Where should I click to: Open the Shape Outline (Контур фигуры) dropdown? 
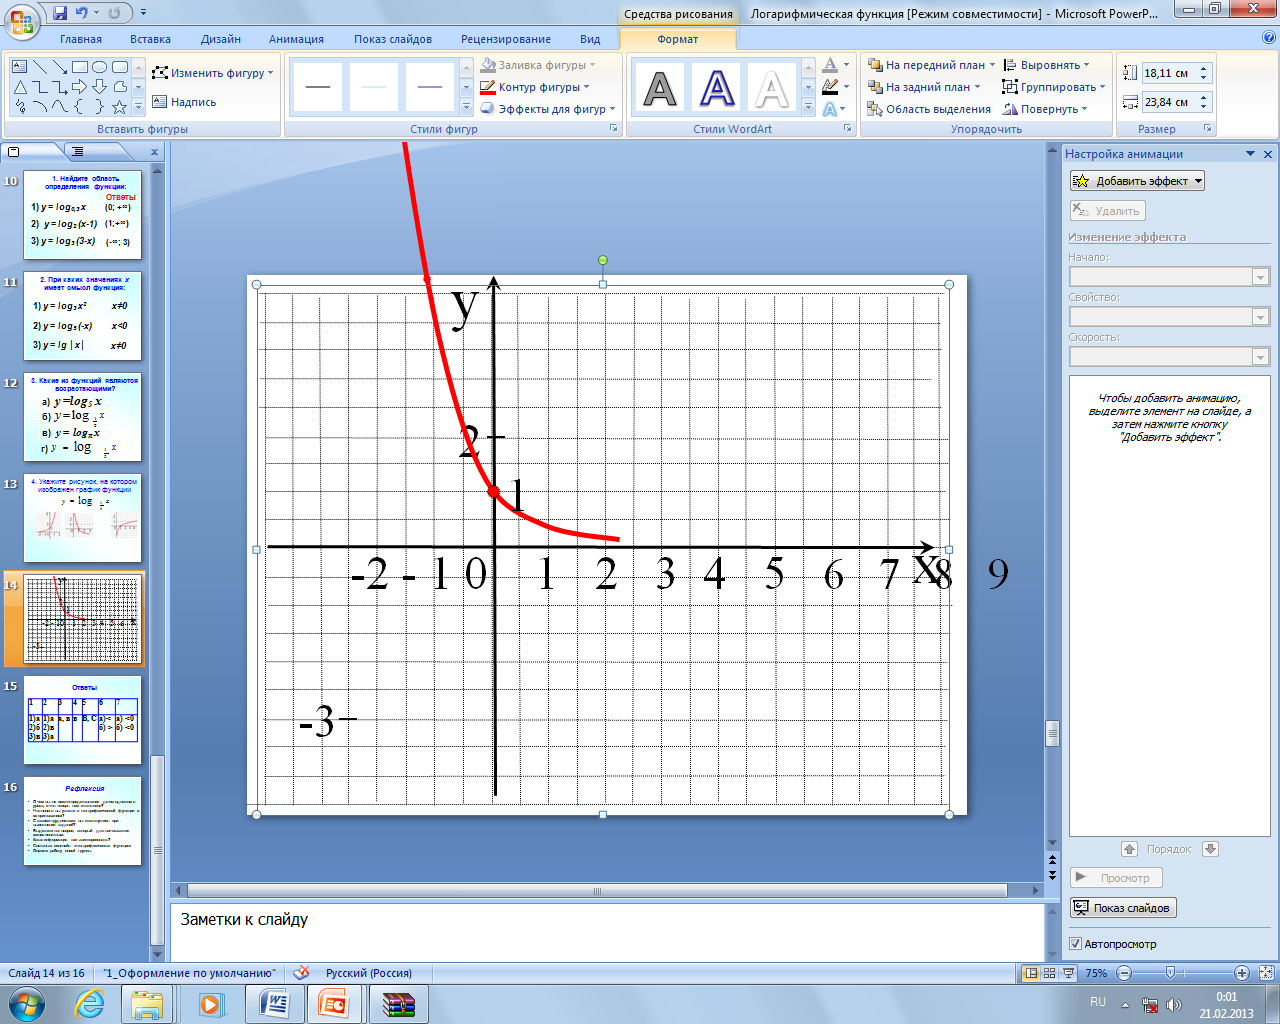[538, 87]
